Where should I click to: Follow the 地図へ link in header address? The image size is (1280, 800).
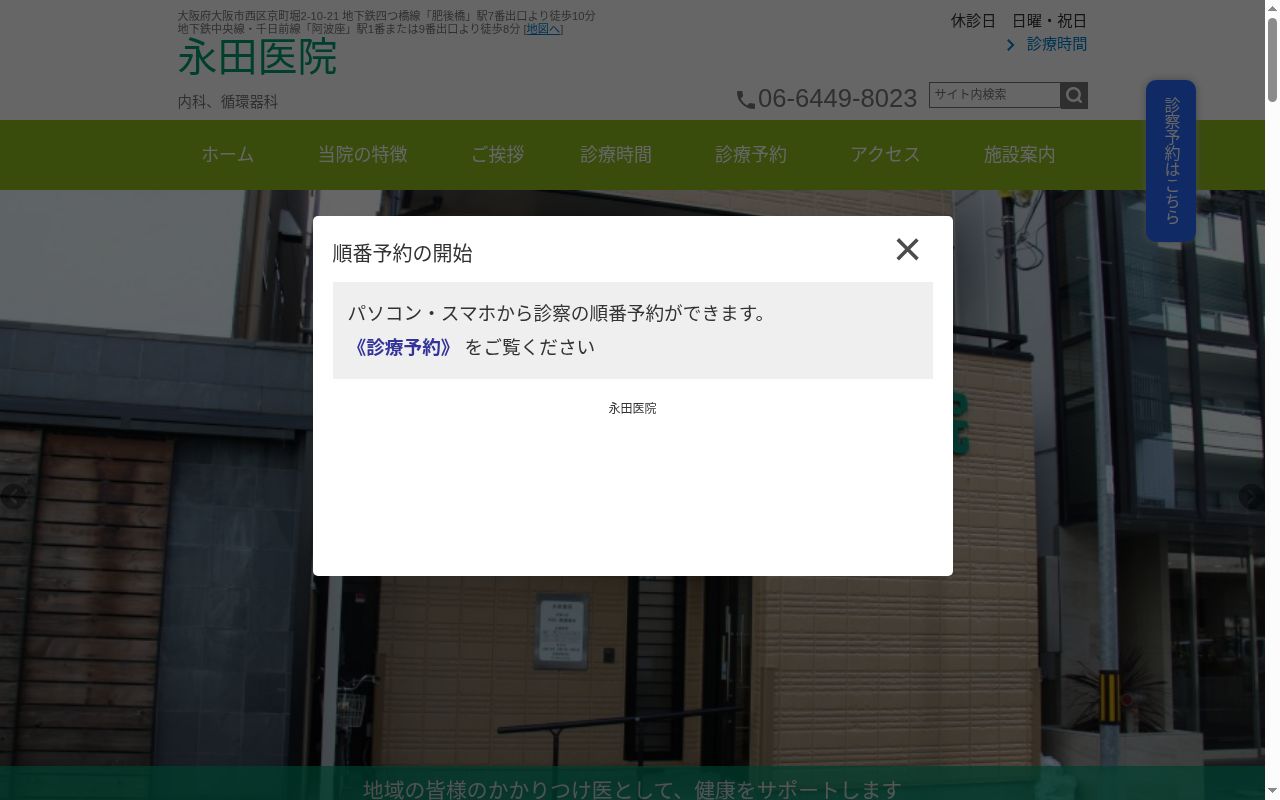(543, 29)
